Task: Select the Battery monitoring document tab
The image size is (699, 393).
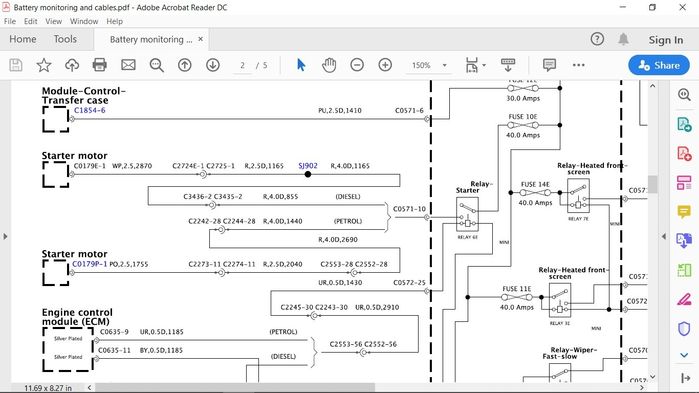Action: 151,40
